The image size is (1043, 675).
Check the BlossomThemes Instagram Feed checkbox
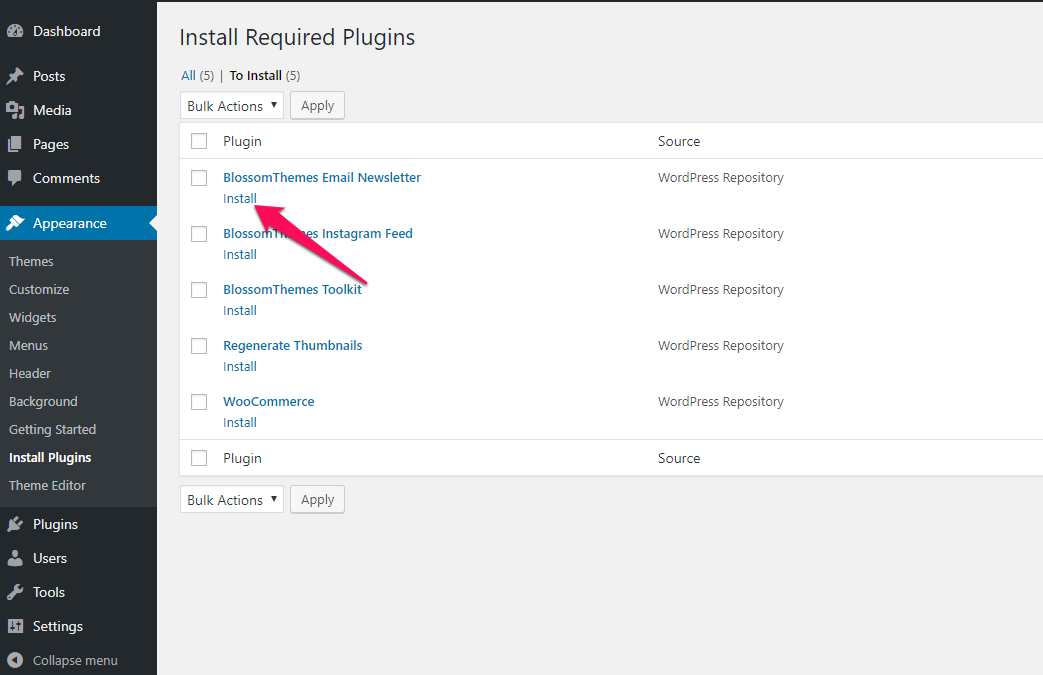(199, 233)
